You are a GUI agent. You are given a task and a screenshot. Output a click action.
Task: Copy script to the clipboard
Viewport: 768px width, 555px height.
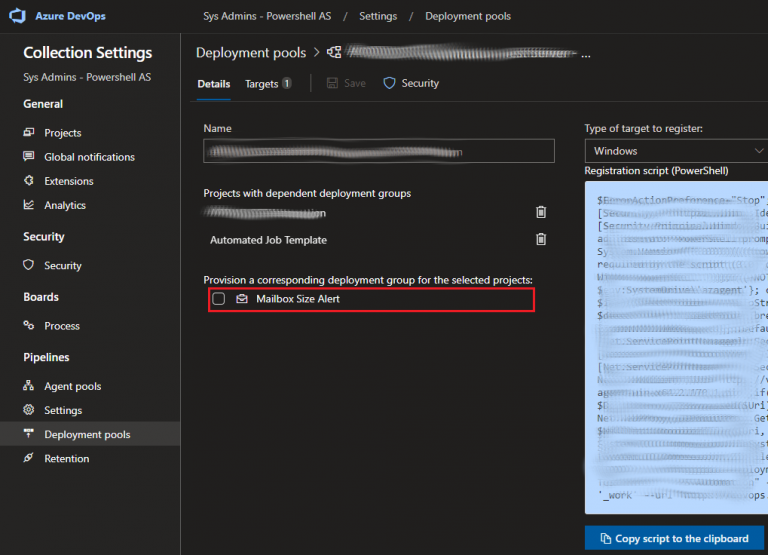[674, 538]
